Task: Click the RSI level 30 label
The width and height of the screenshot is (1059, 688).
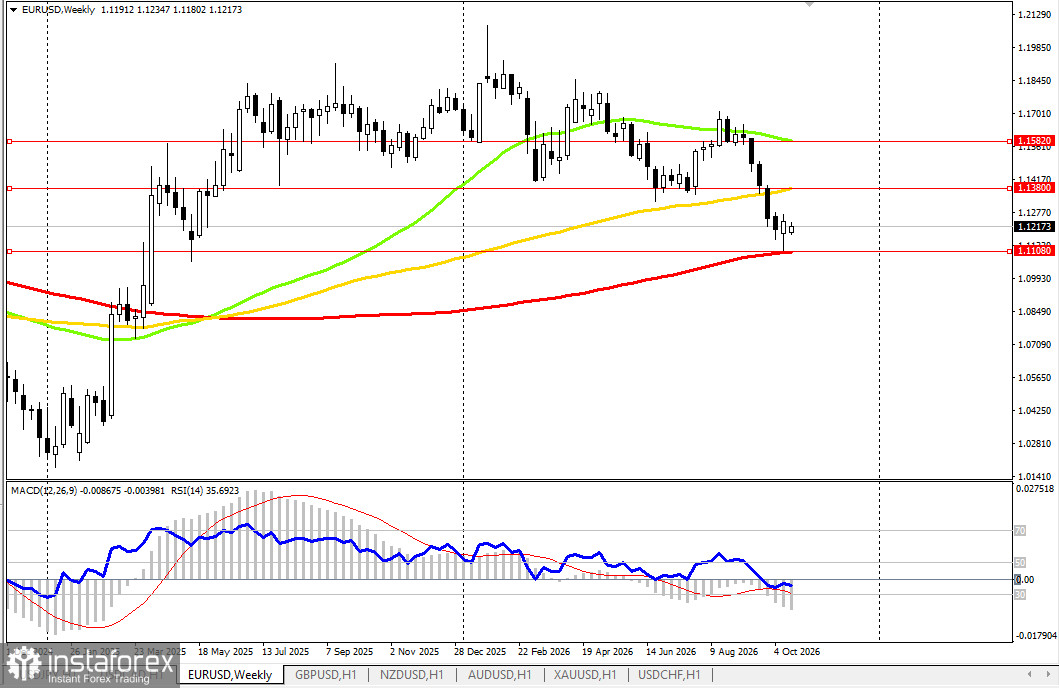Action: [1020, 595]
